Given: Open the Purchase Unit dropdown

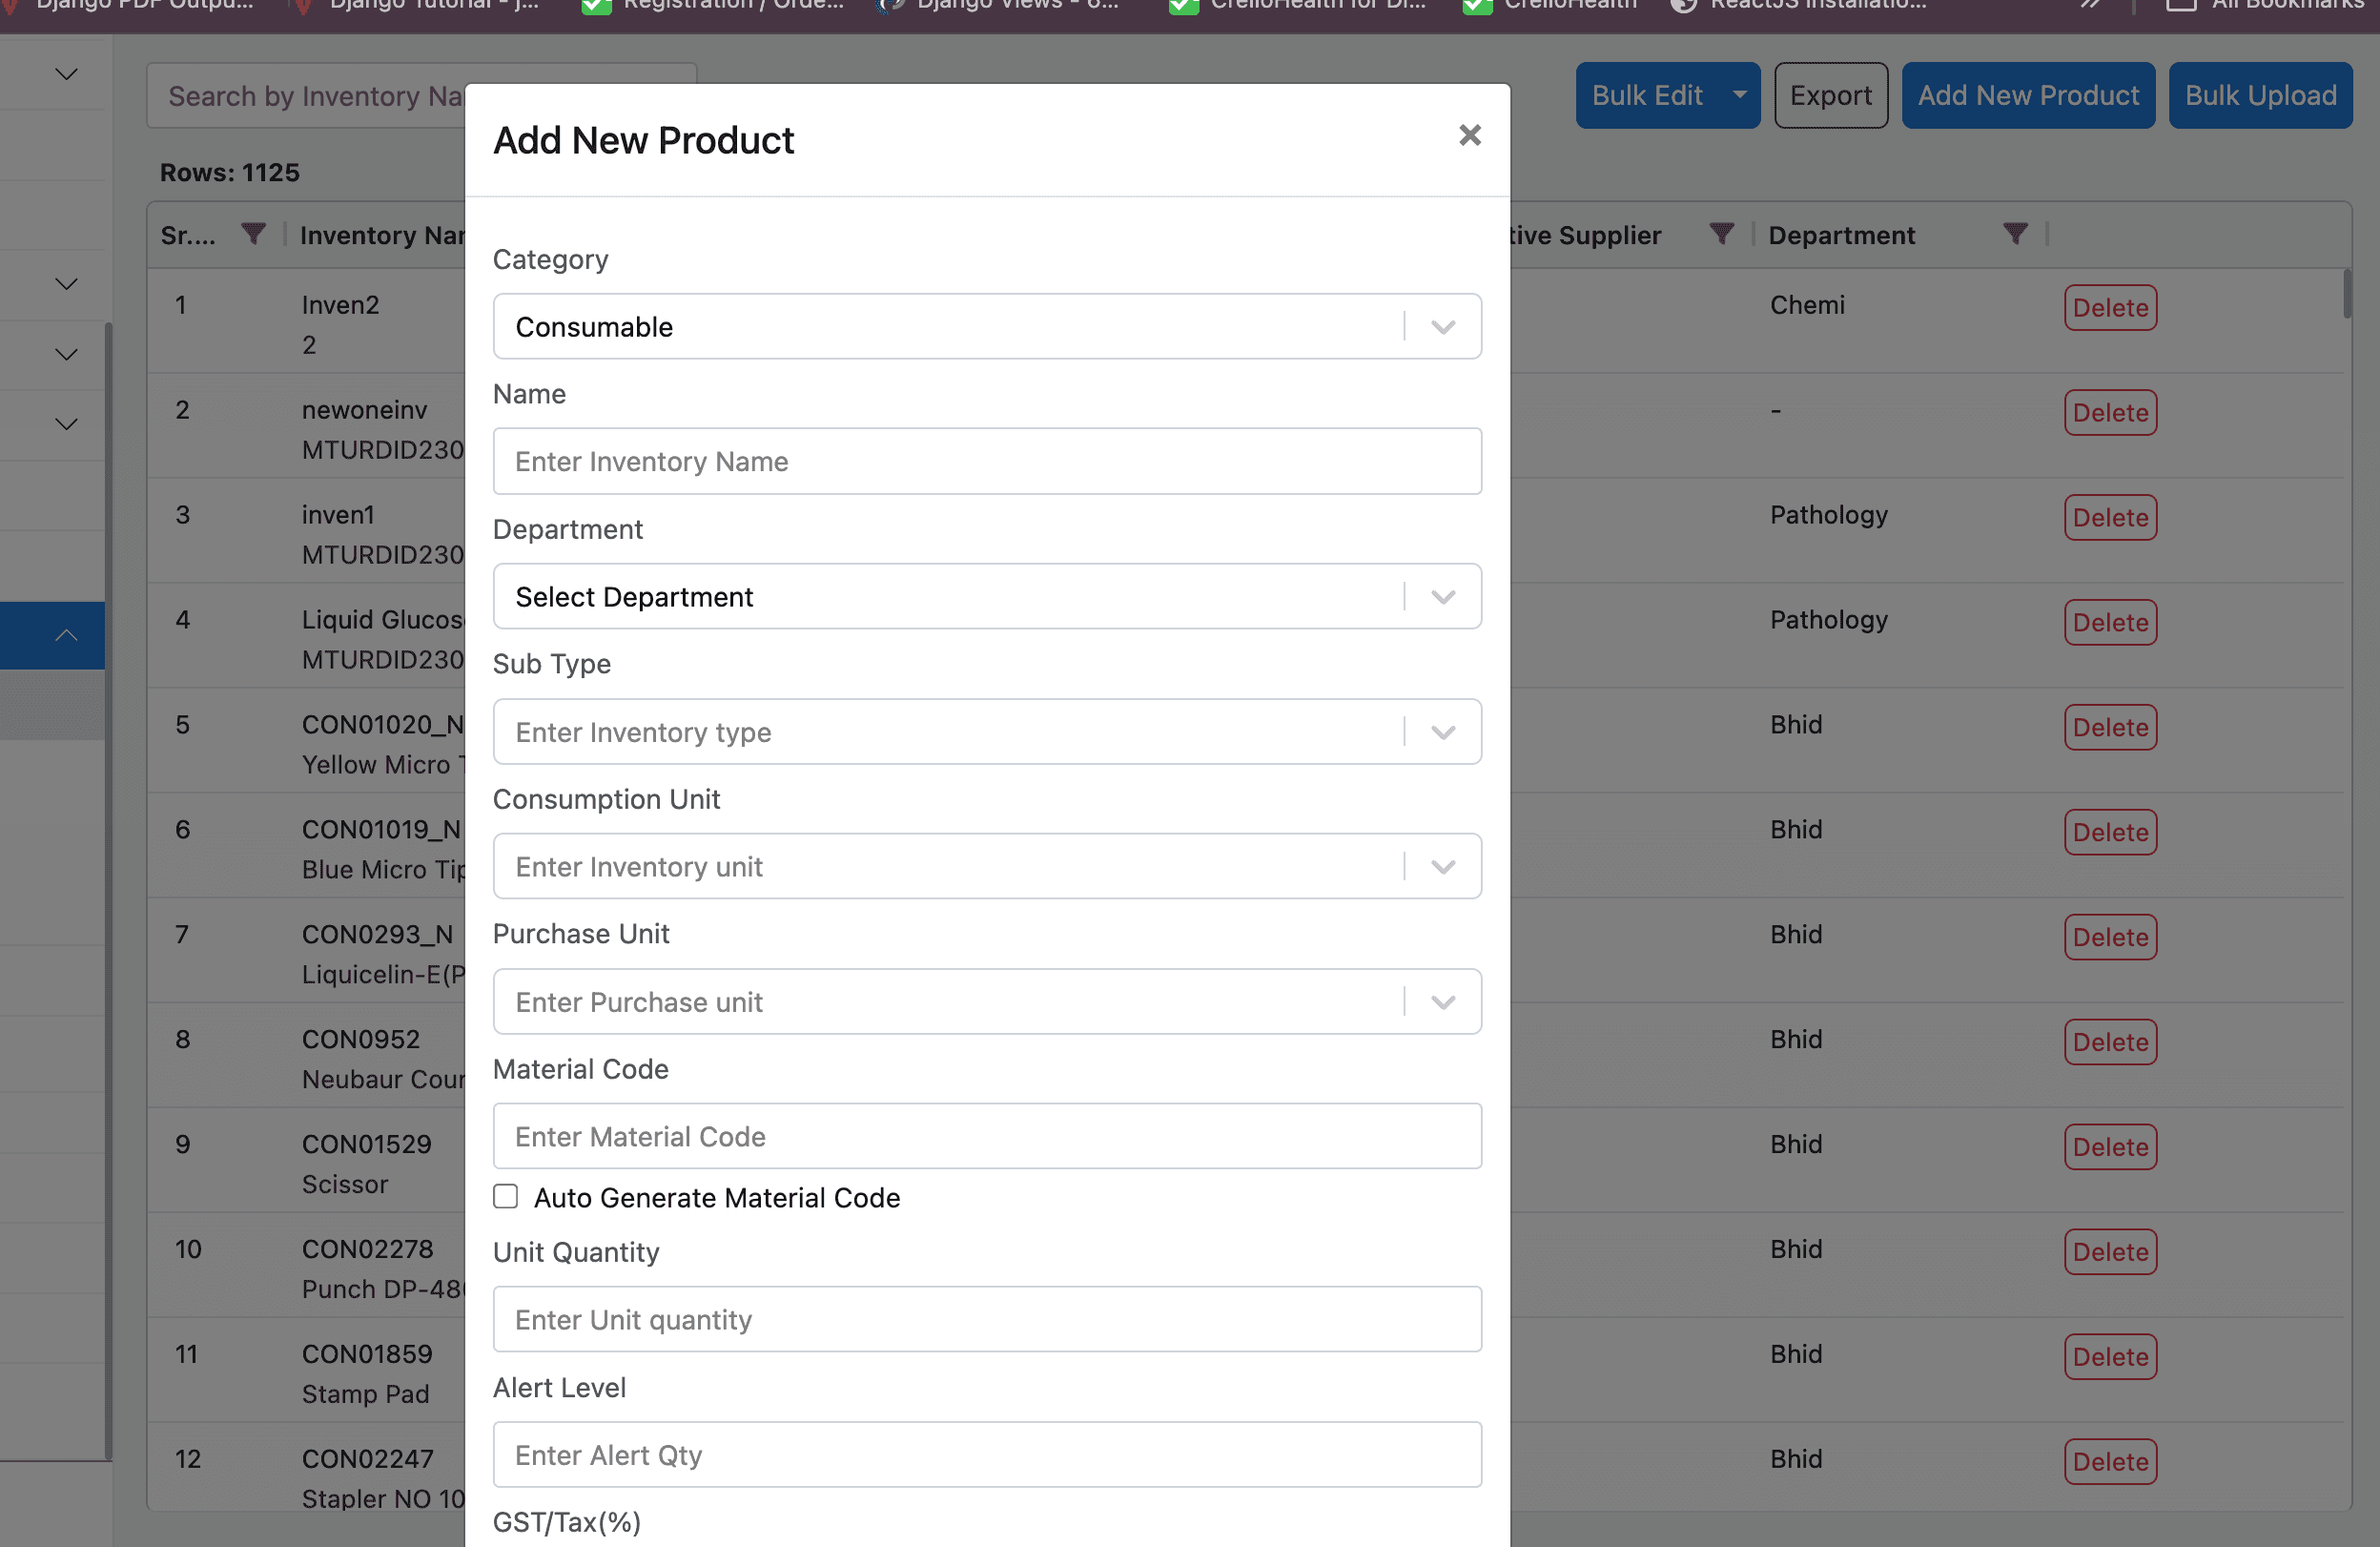Looking at the screenshot, I should click(987, 1001).
